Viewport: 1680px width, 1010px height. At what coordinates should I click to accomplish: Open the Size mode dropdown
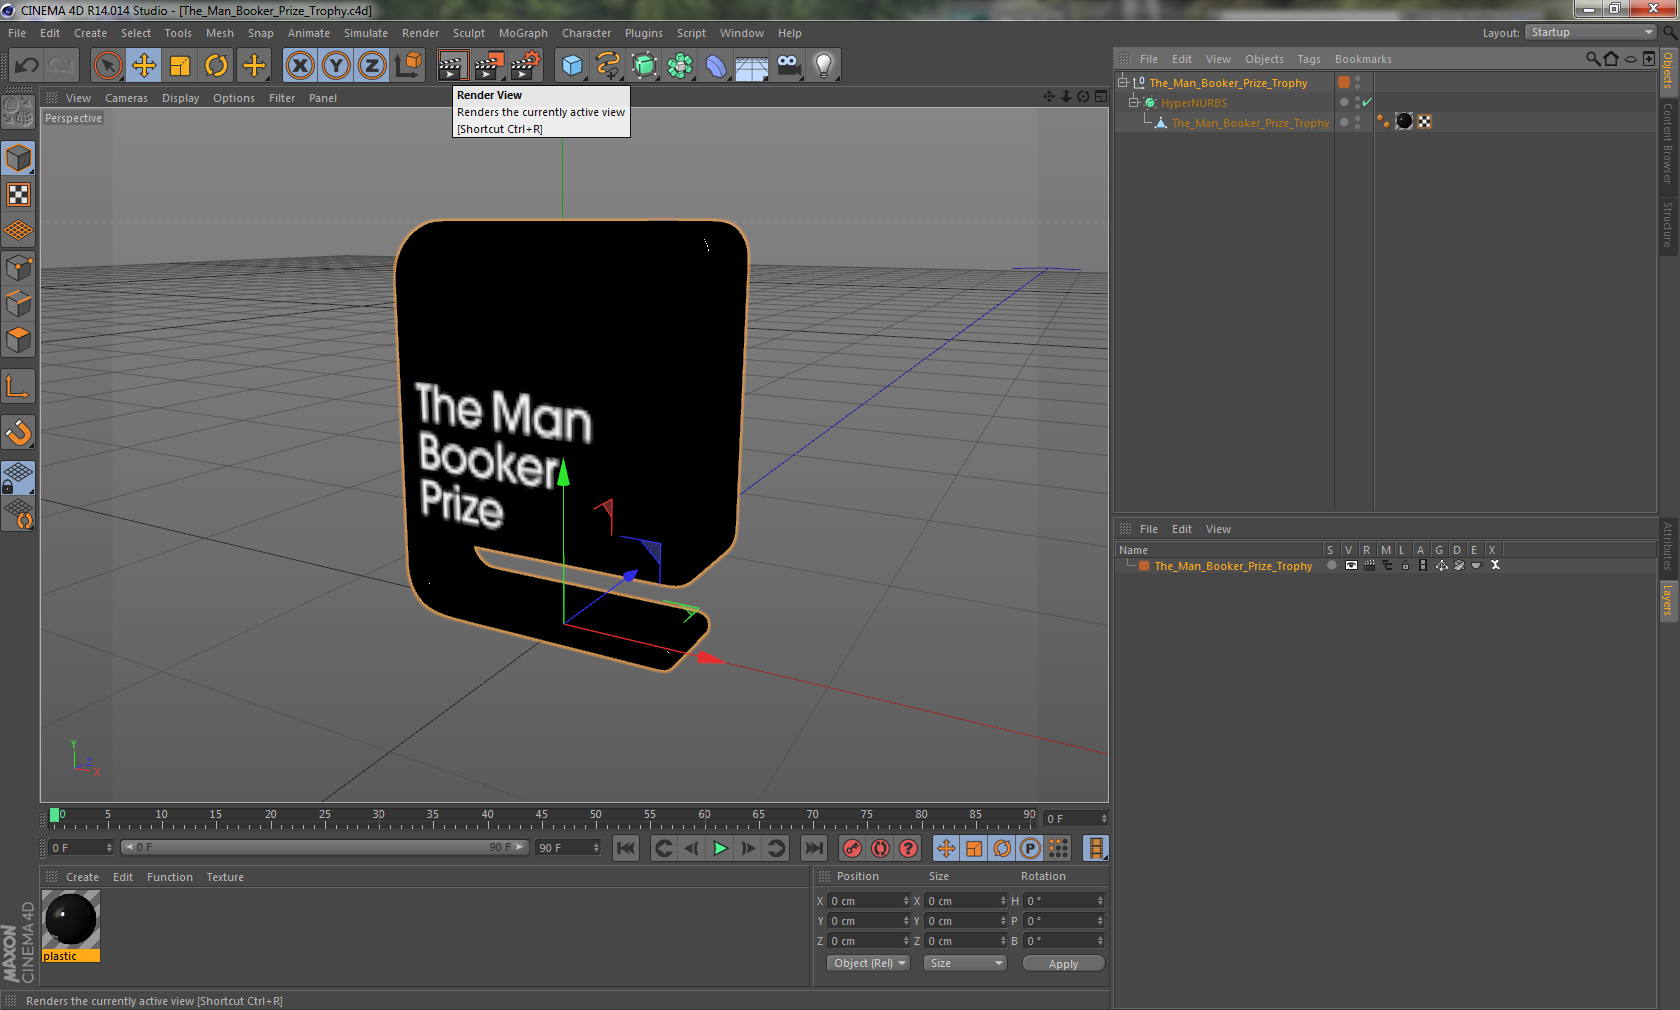[964, 963]
